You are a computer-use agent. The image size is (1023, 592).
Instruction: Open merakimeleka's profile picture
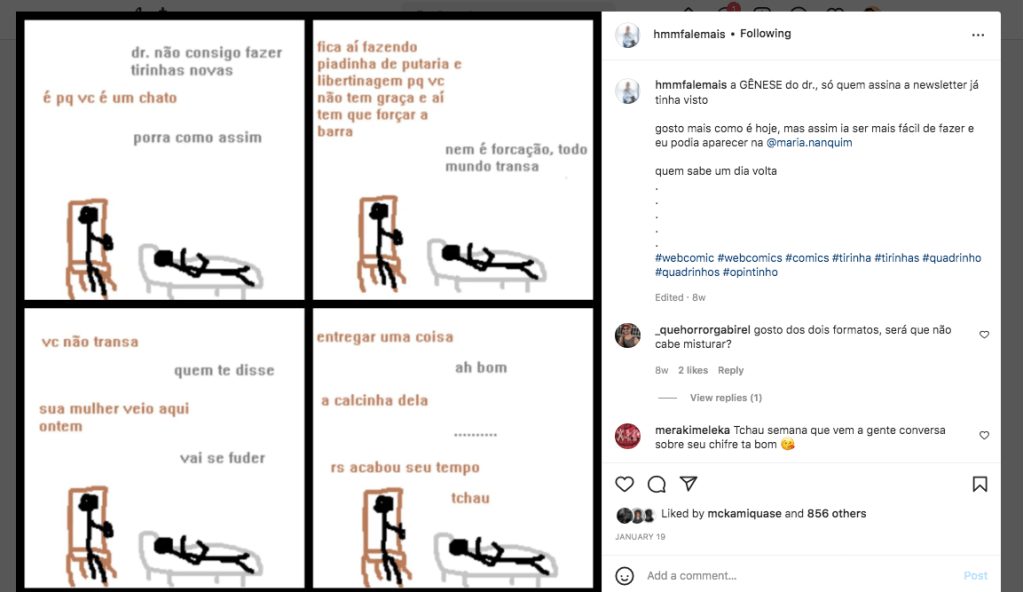[x=628, y=436]
